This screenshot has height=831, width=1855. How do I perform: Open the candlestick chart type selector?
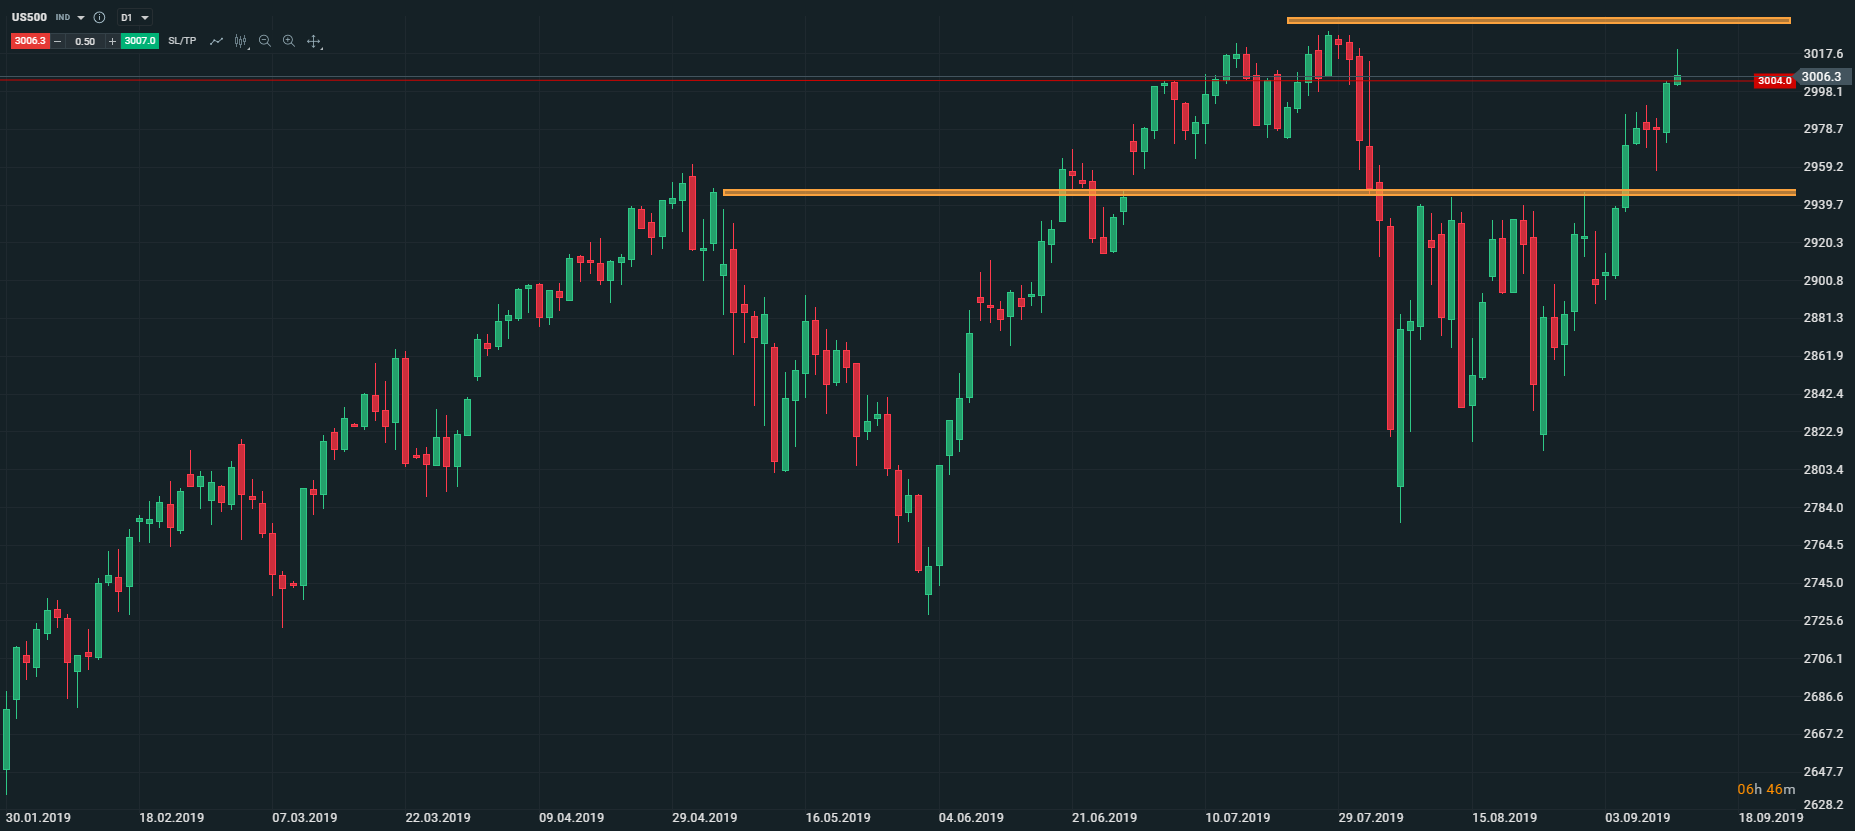coord(241,41)
